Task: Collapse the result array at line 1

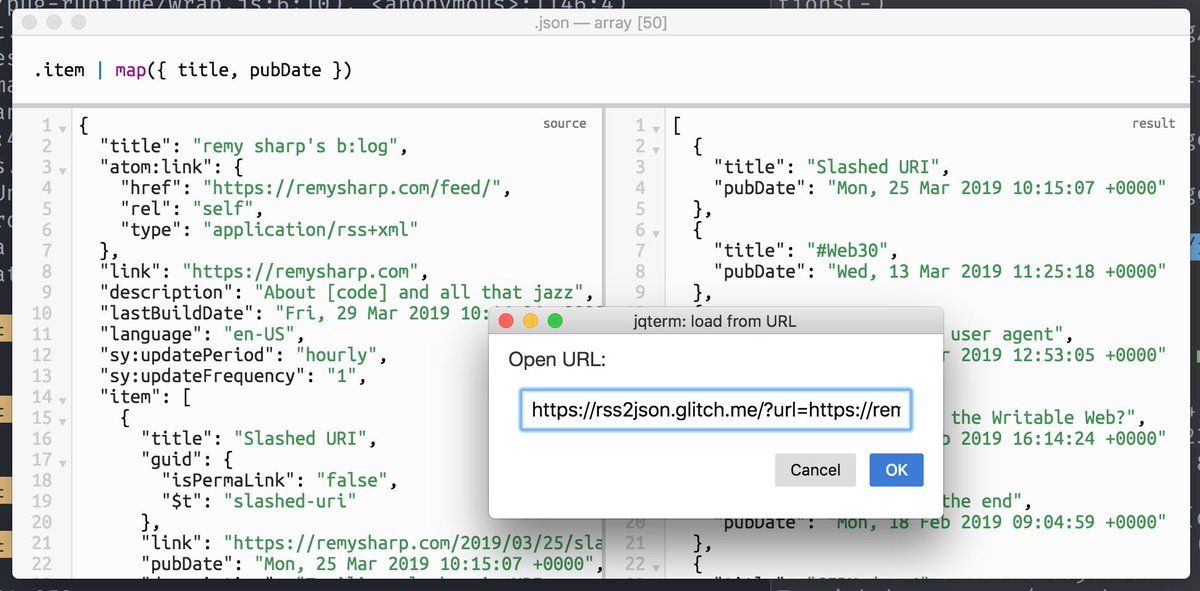Action: 657,128
